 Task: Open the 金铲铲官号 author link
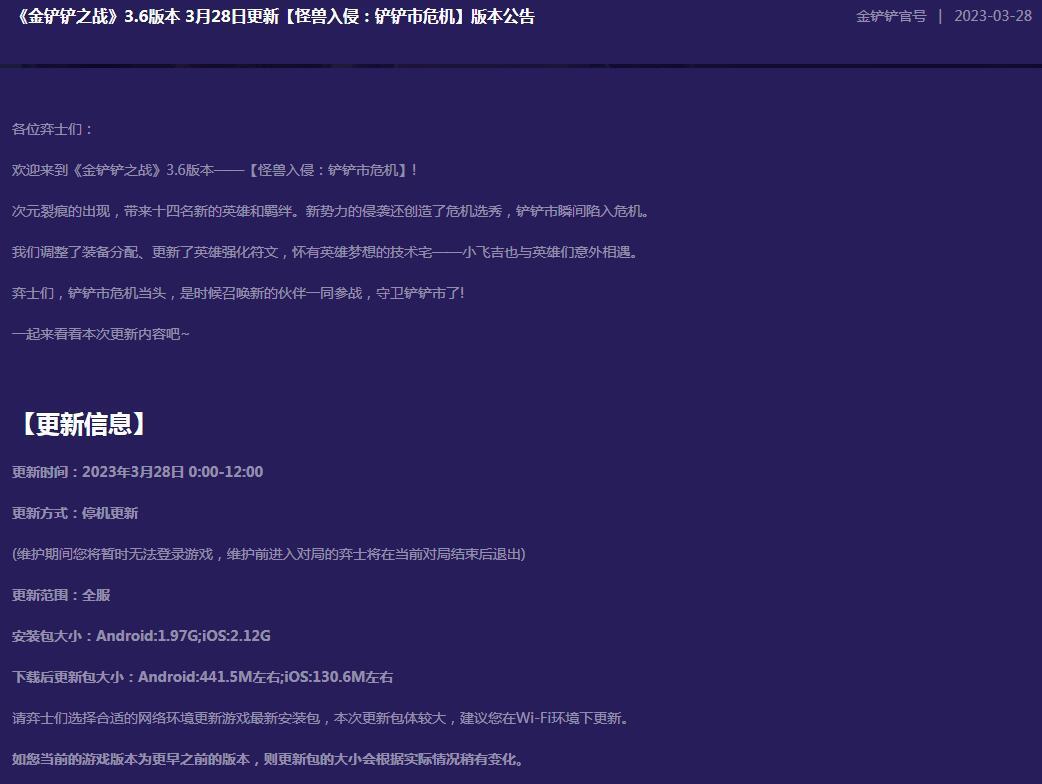pos(888,16)
